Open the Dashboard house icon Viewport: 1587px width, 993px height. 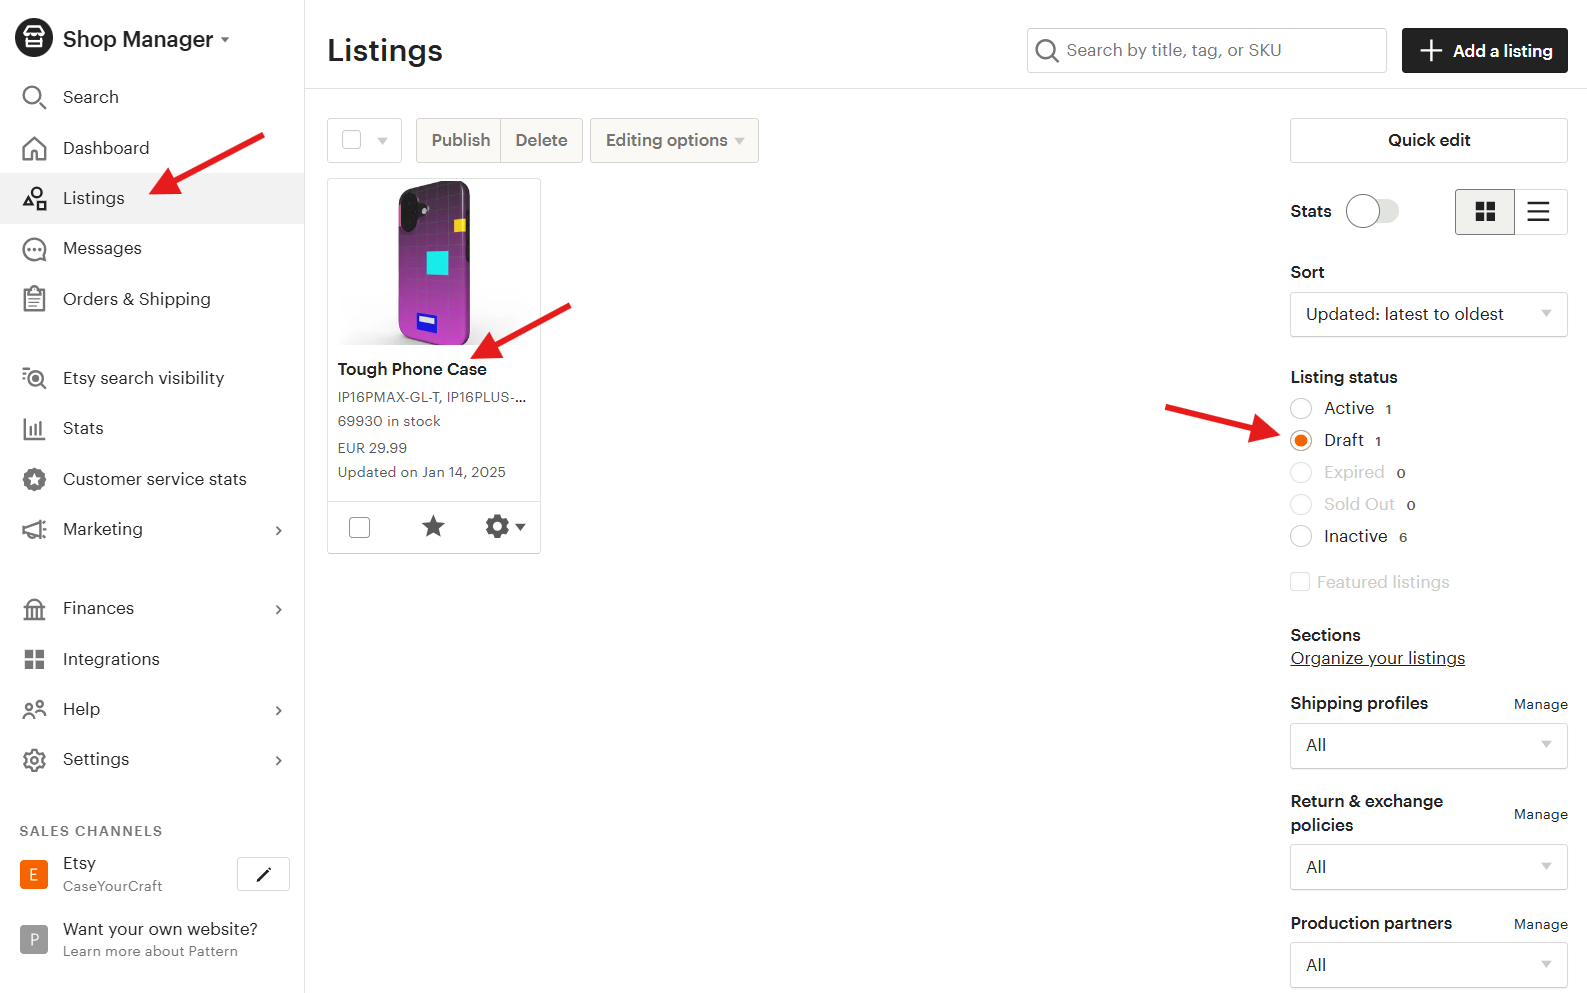point(34,148)
